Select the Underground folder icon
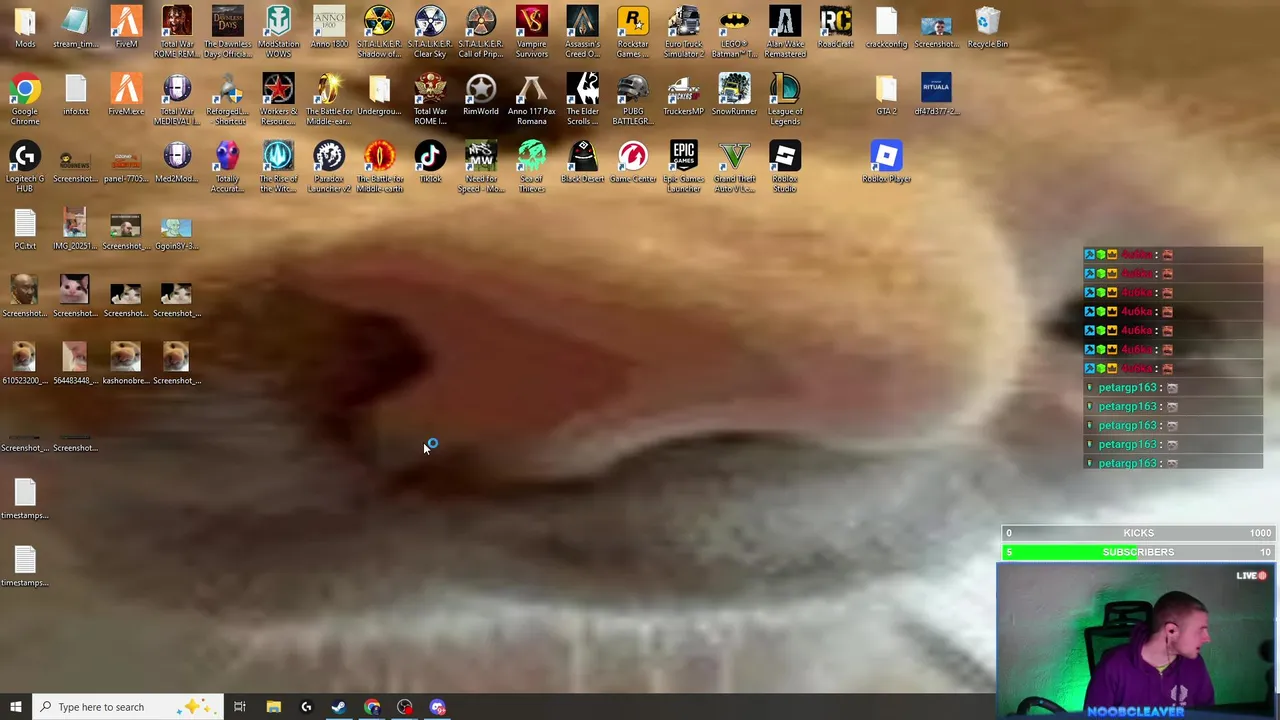Viewport: 1280px width, 720px height. 379,95
